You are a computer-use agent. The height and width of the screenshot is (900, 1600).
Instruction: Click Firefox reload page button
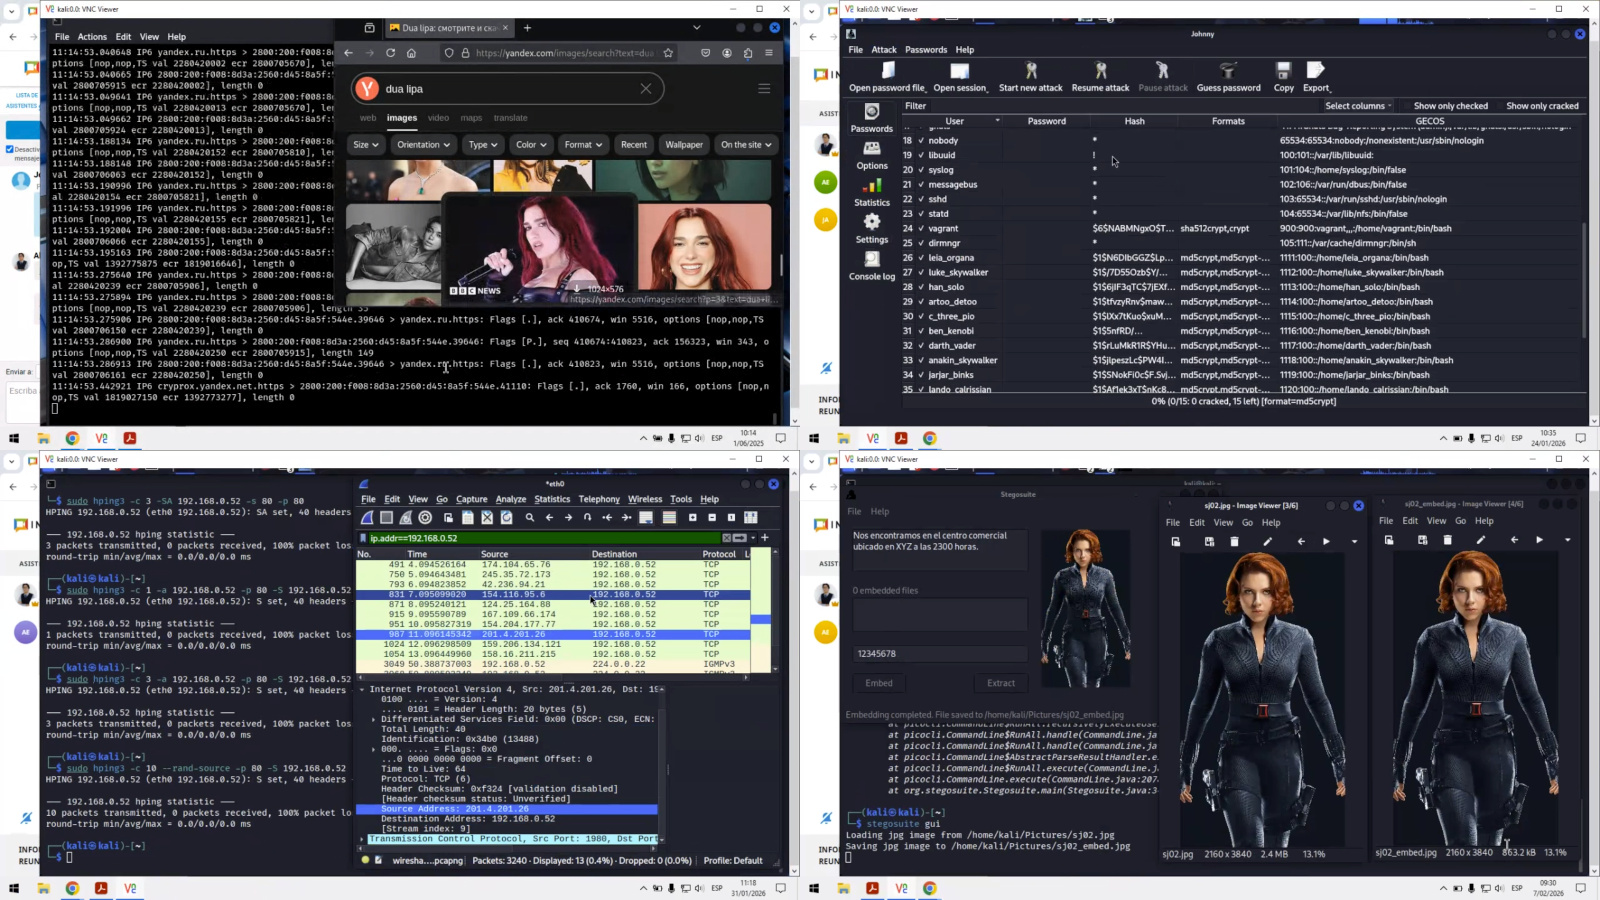pyautogui.click(x=390, y=53)
